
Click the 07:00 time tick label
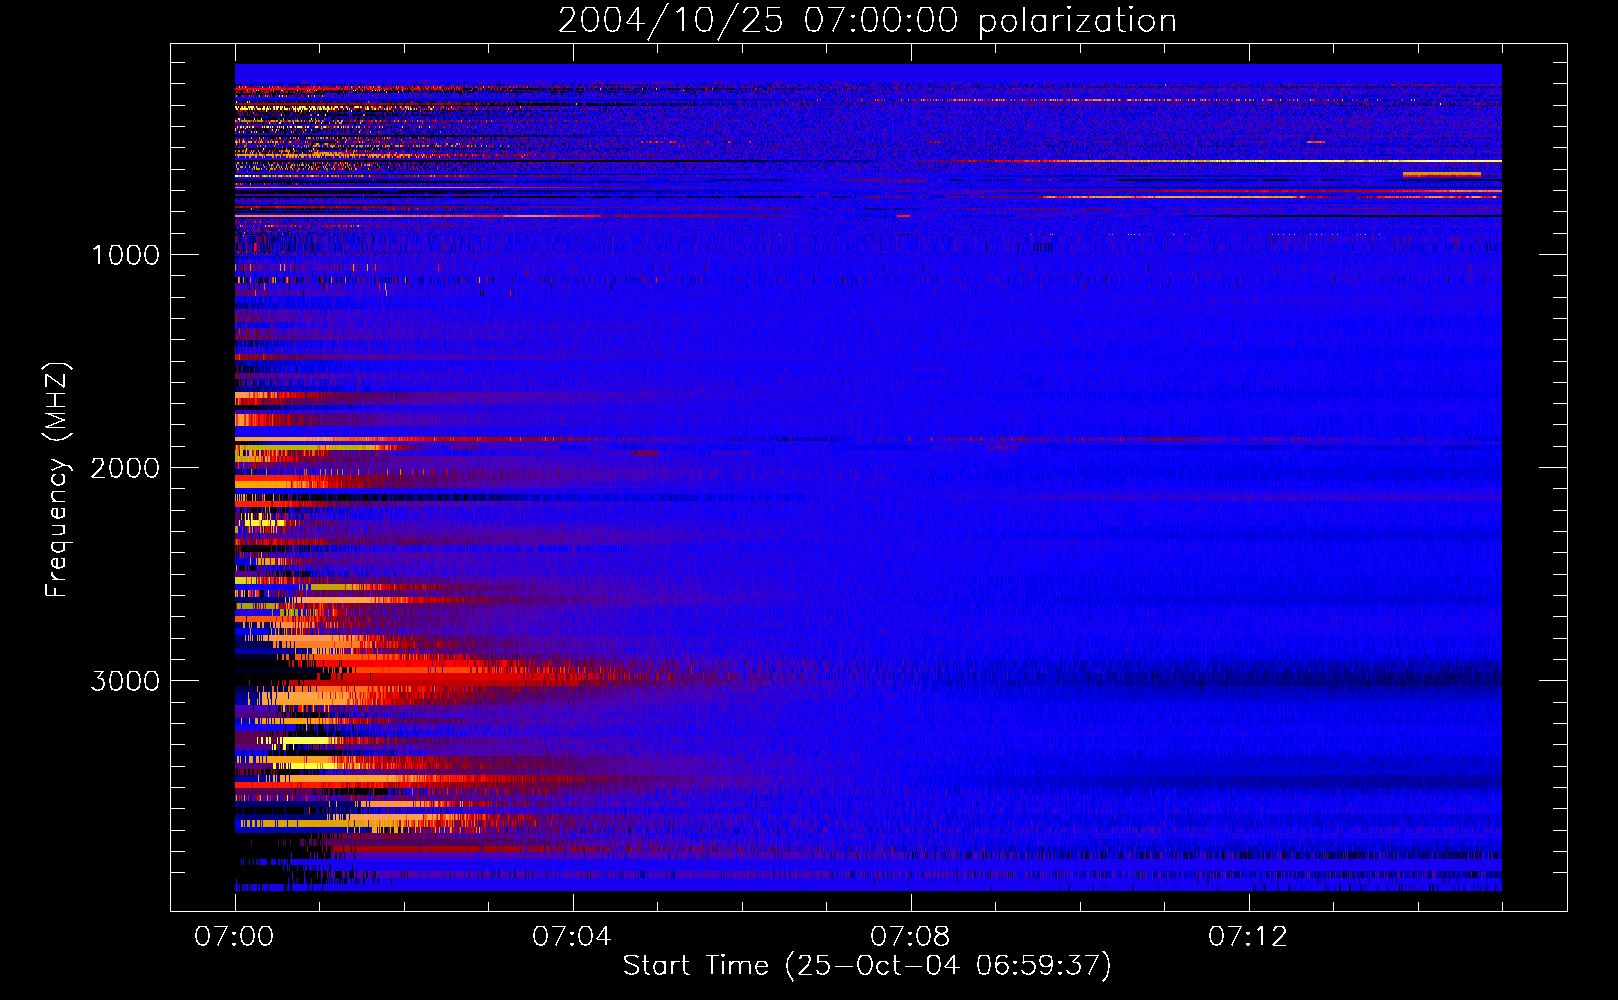[234, 937]
